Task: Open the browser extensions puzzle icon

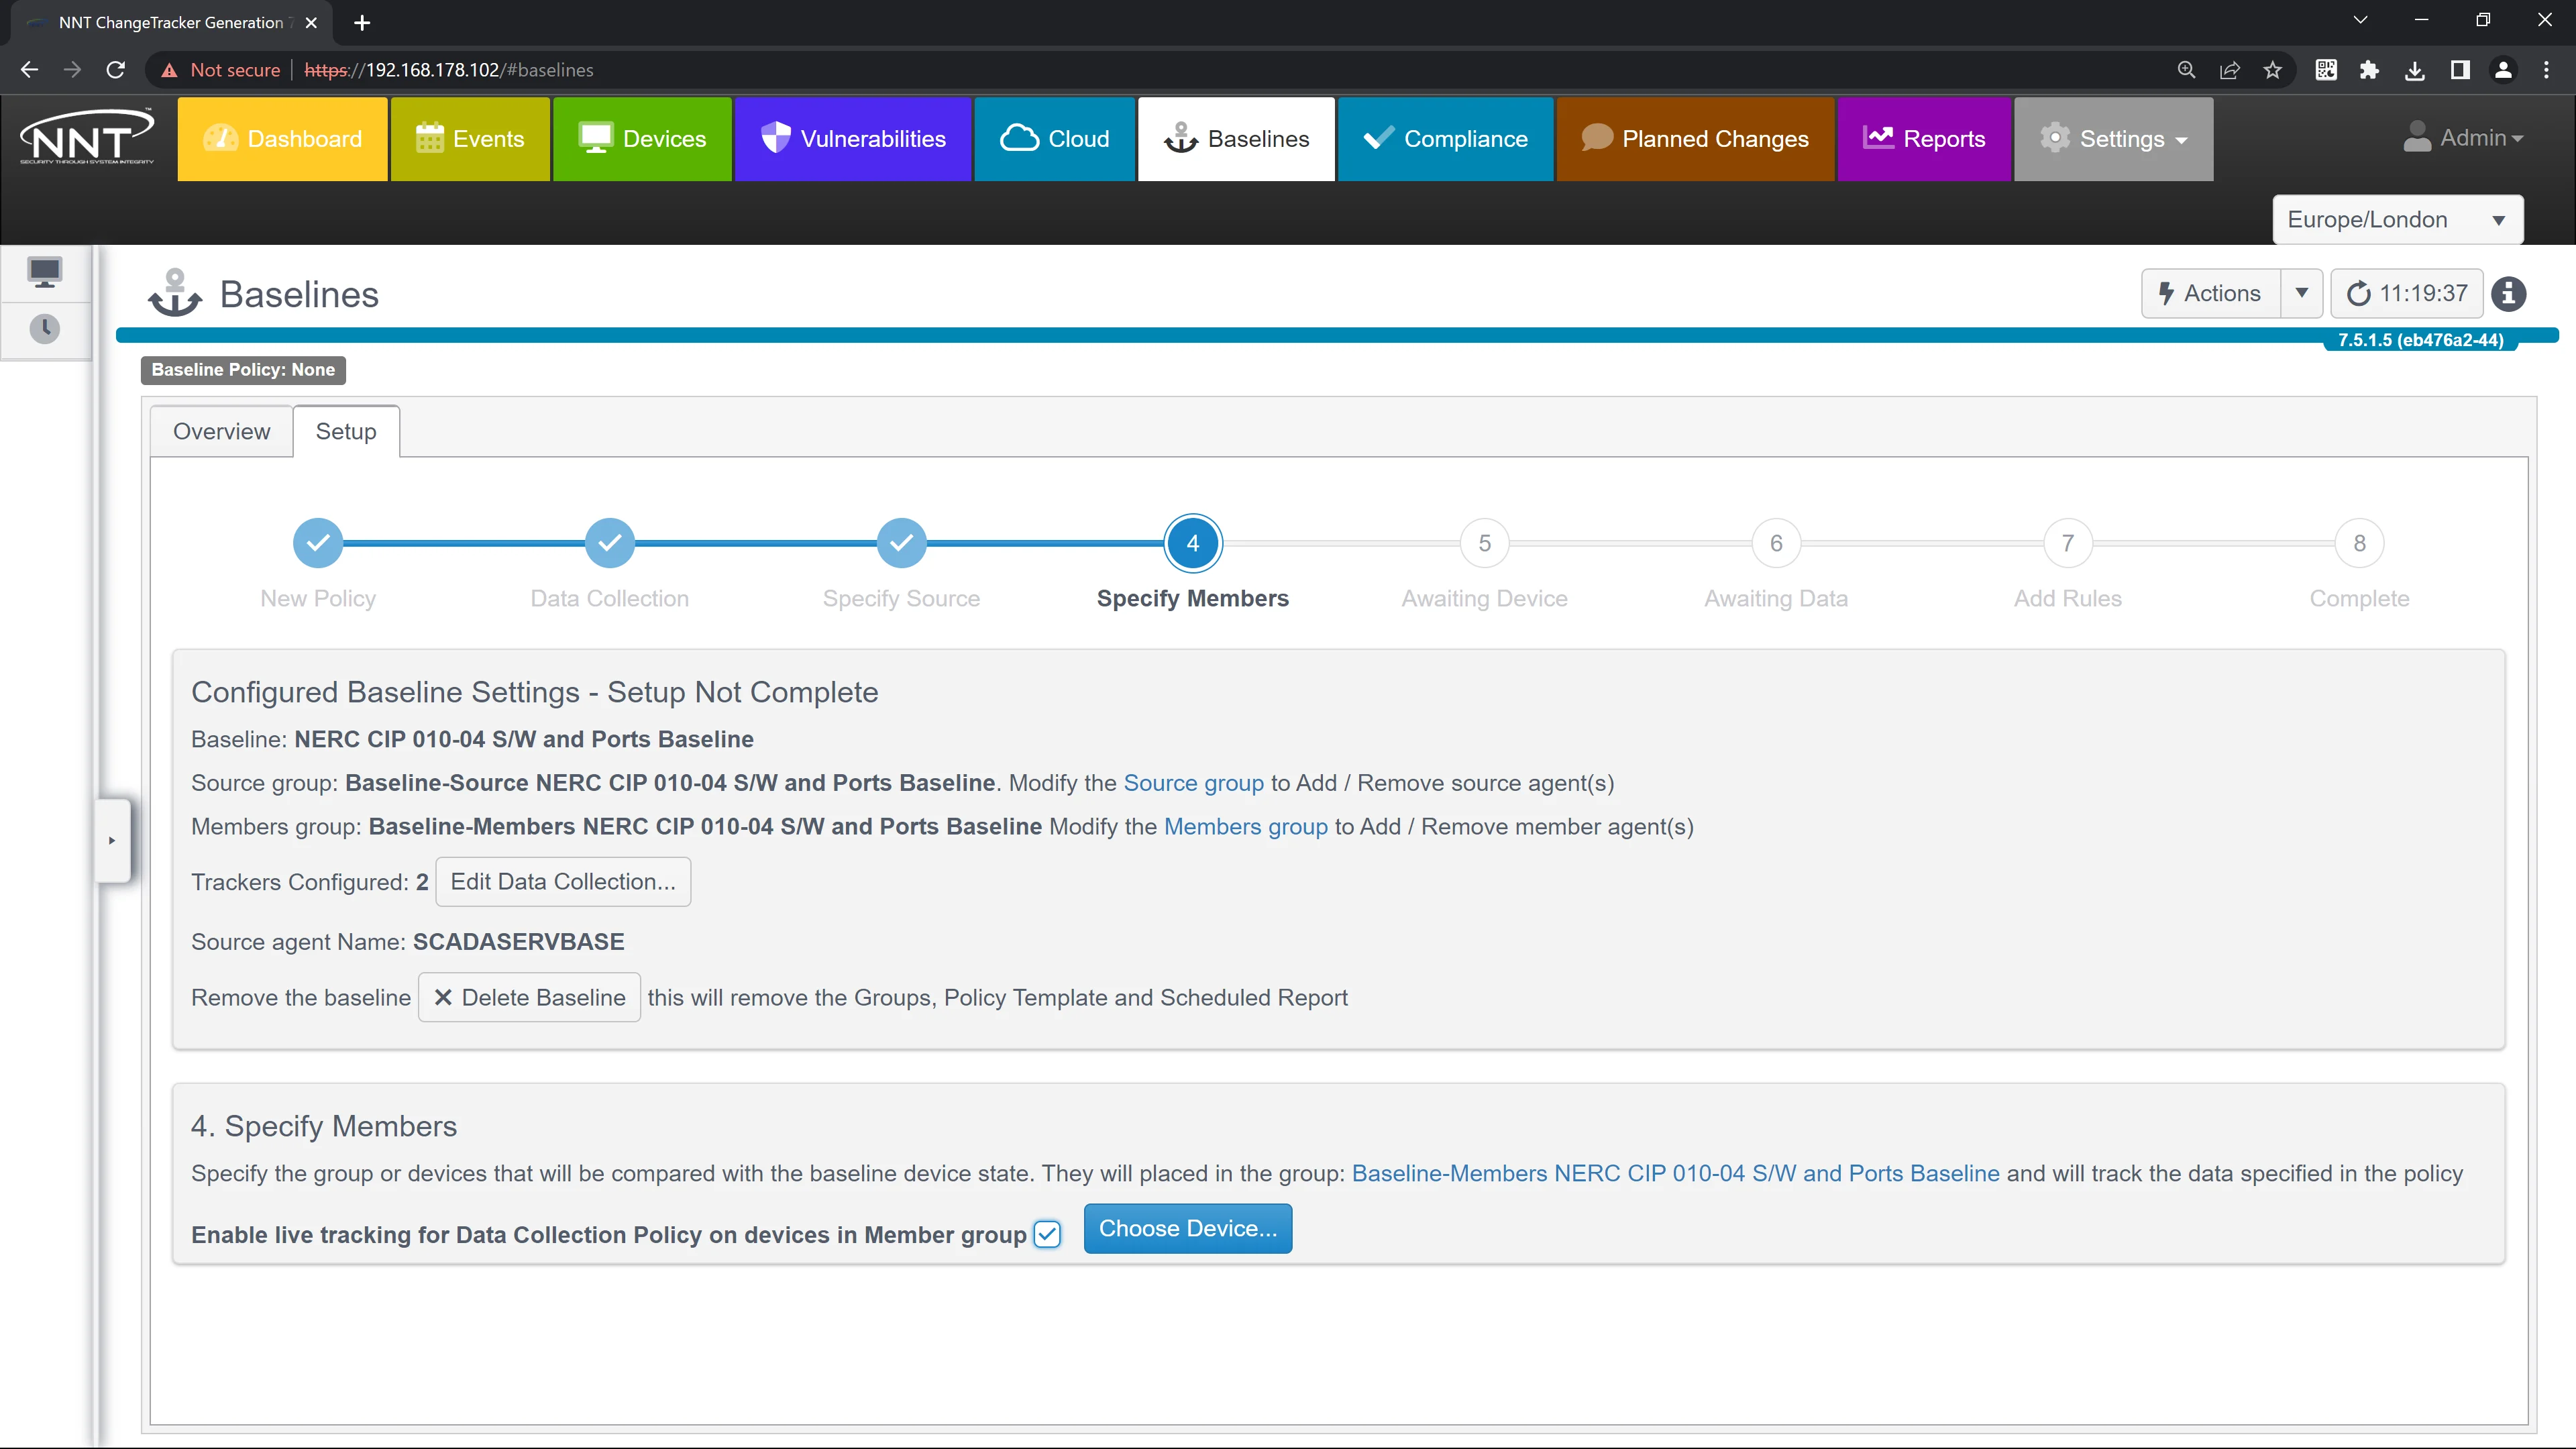Action: [x=2369, y=70]
